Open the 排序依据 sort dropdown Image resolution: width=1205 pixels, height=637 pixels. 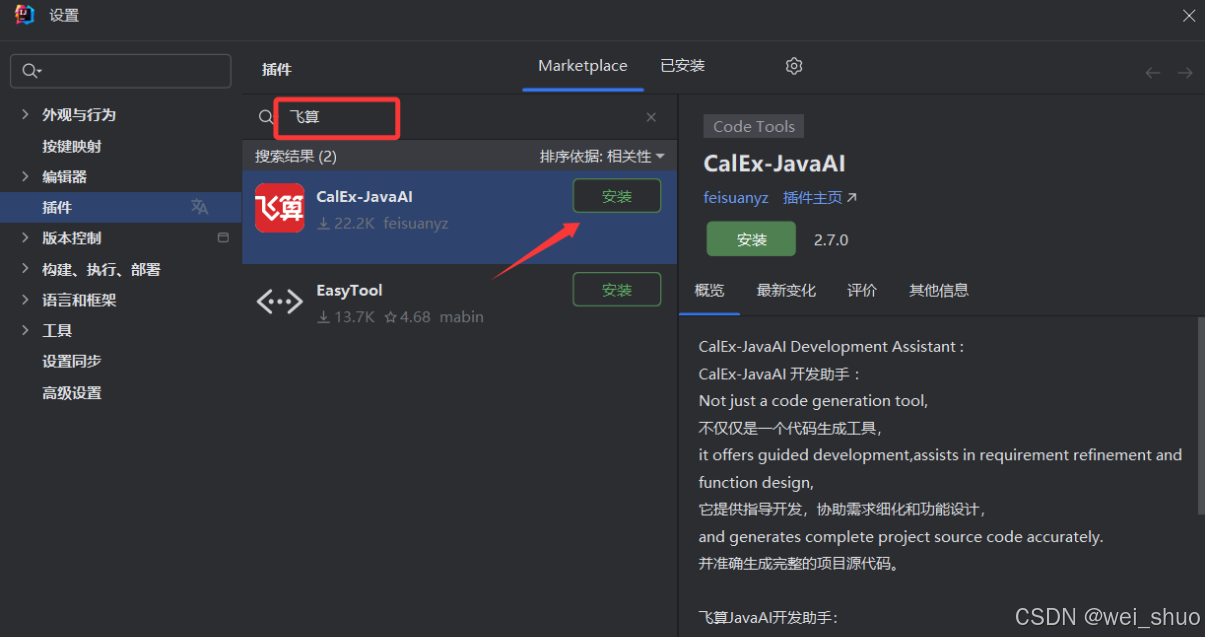(602, 156)
